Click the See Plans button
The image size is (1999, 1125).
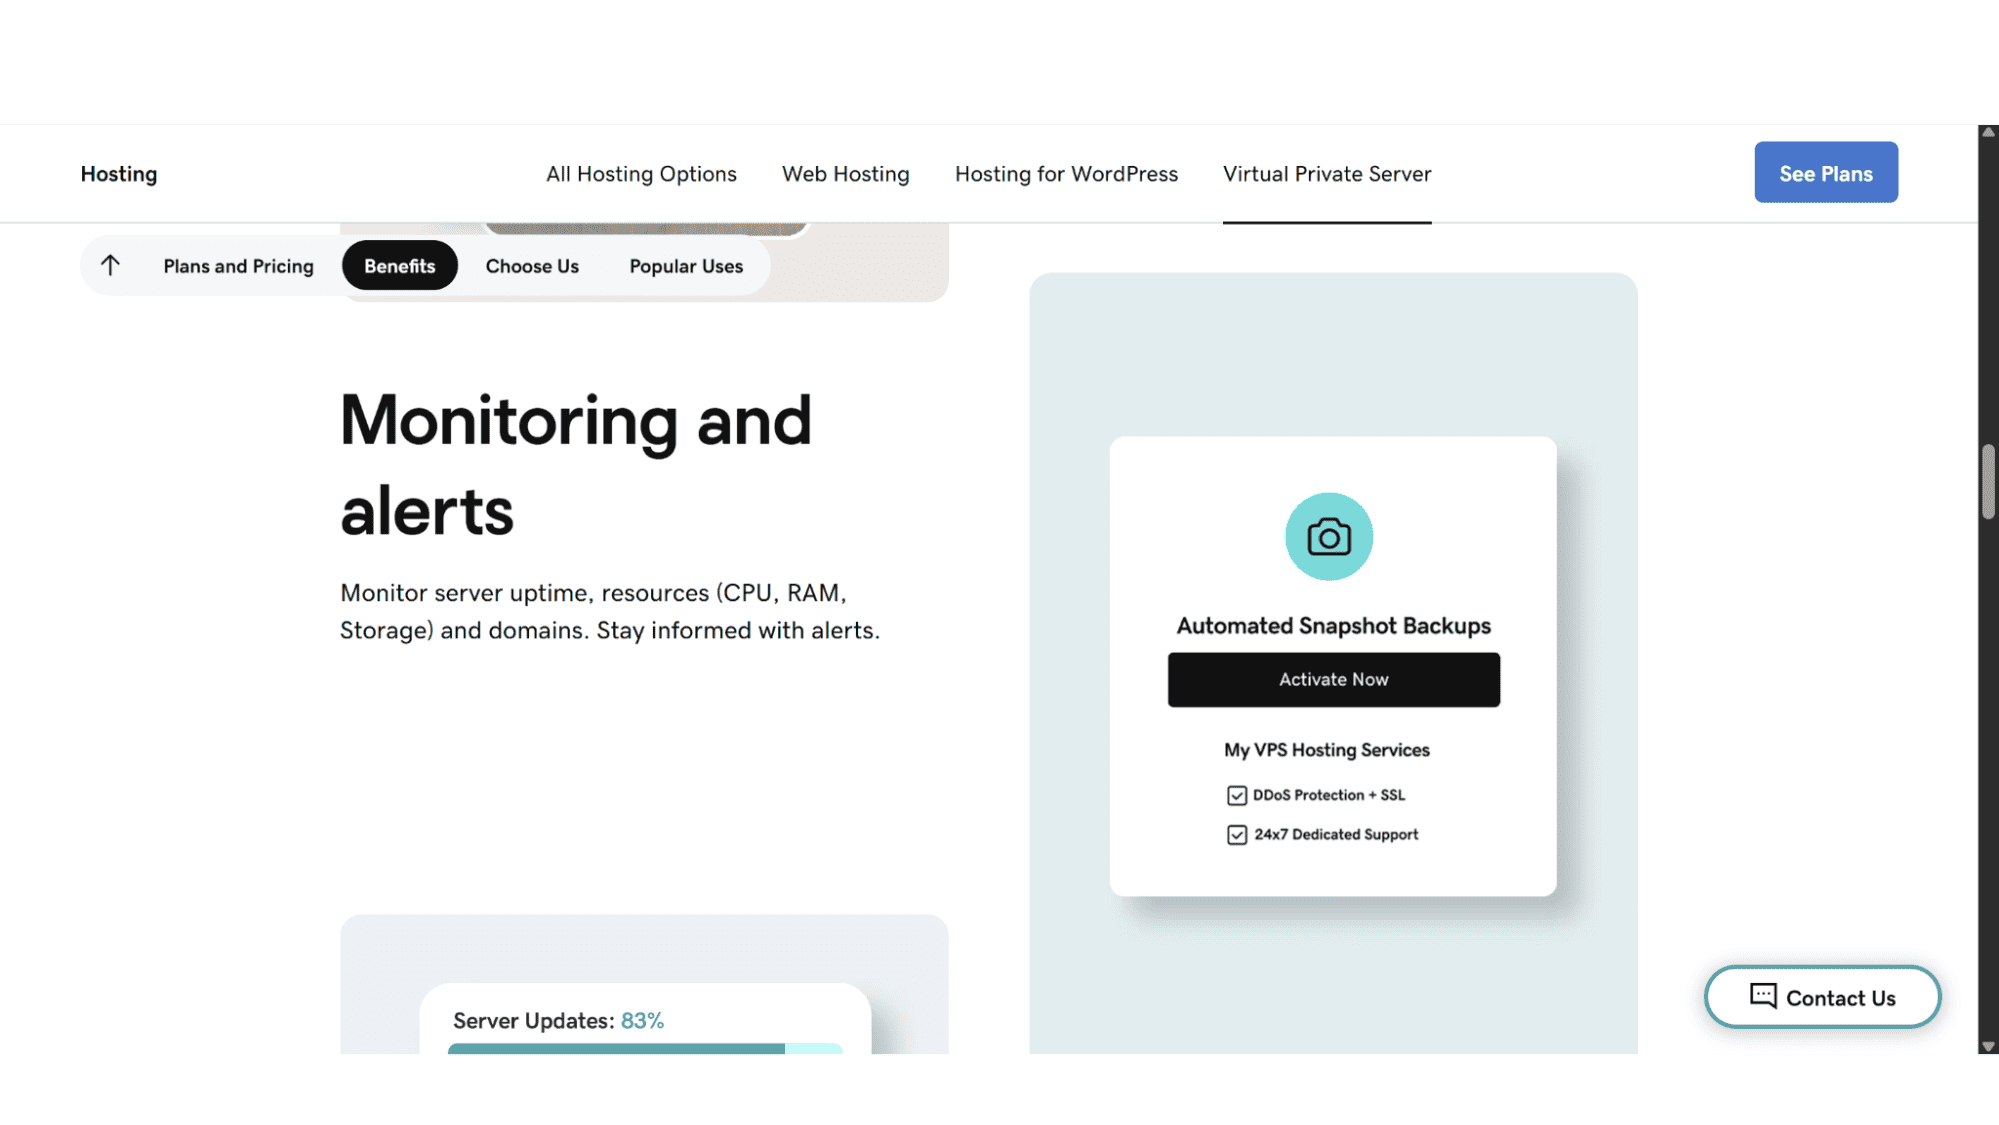(x=1826, y=172)
